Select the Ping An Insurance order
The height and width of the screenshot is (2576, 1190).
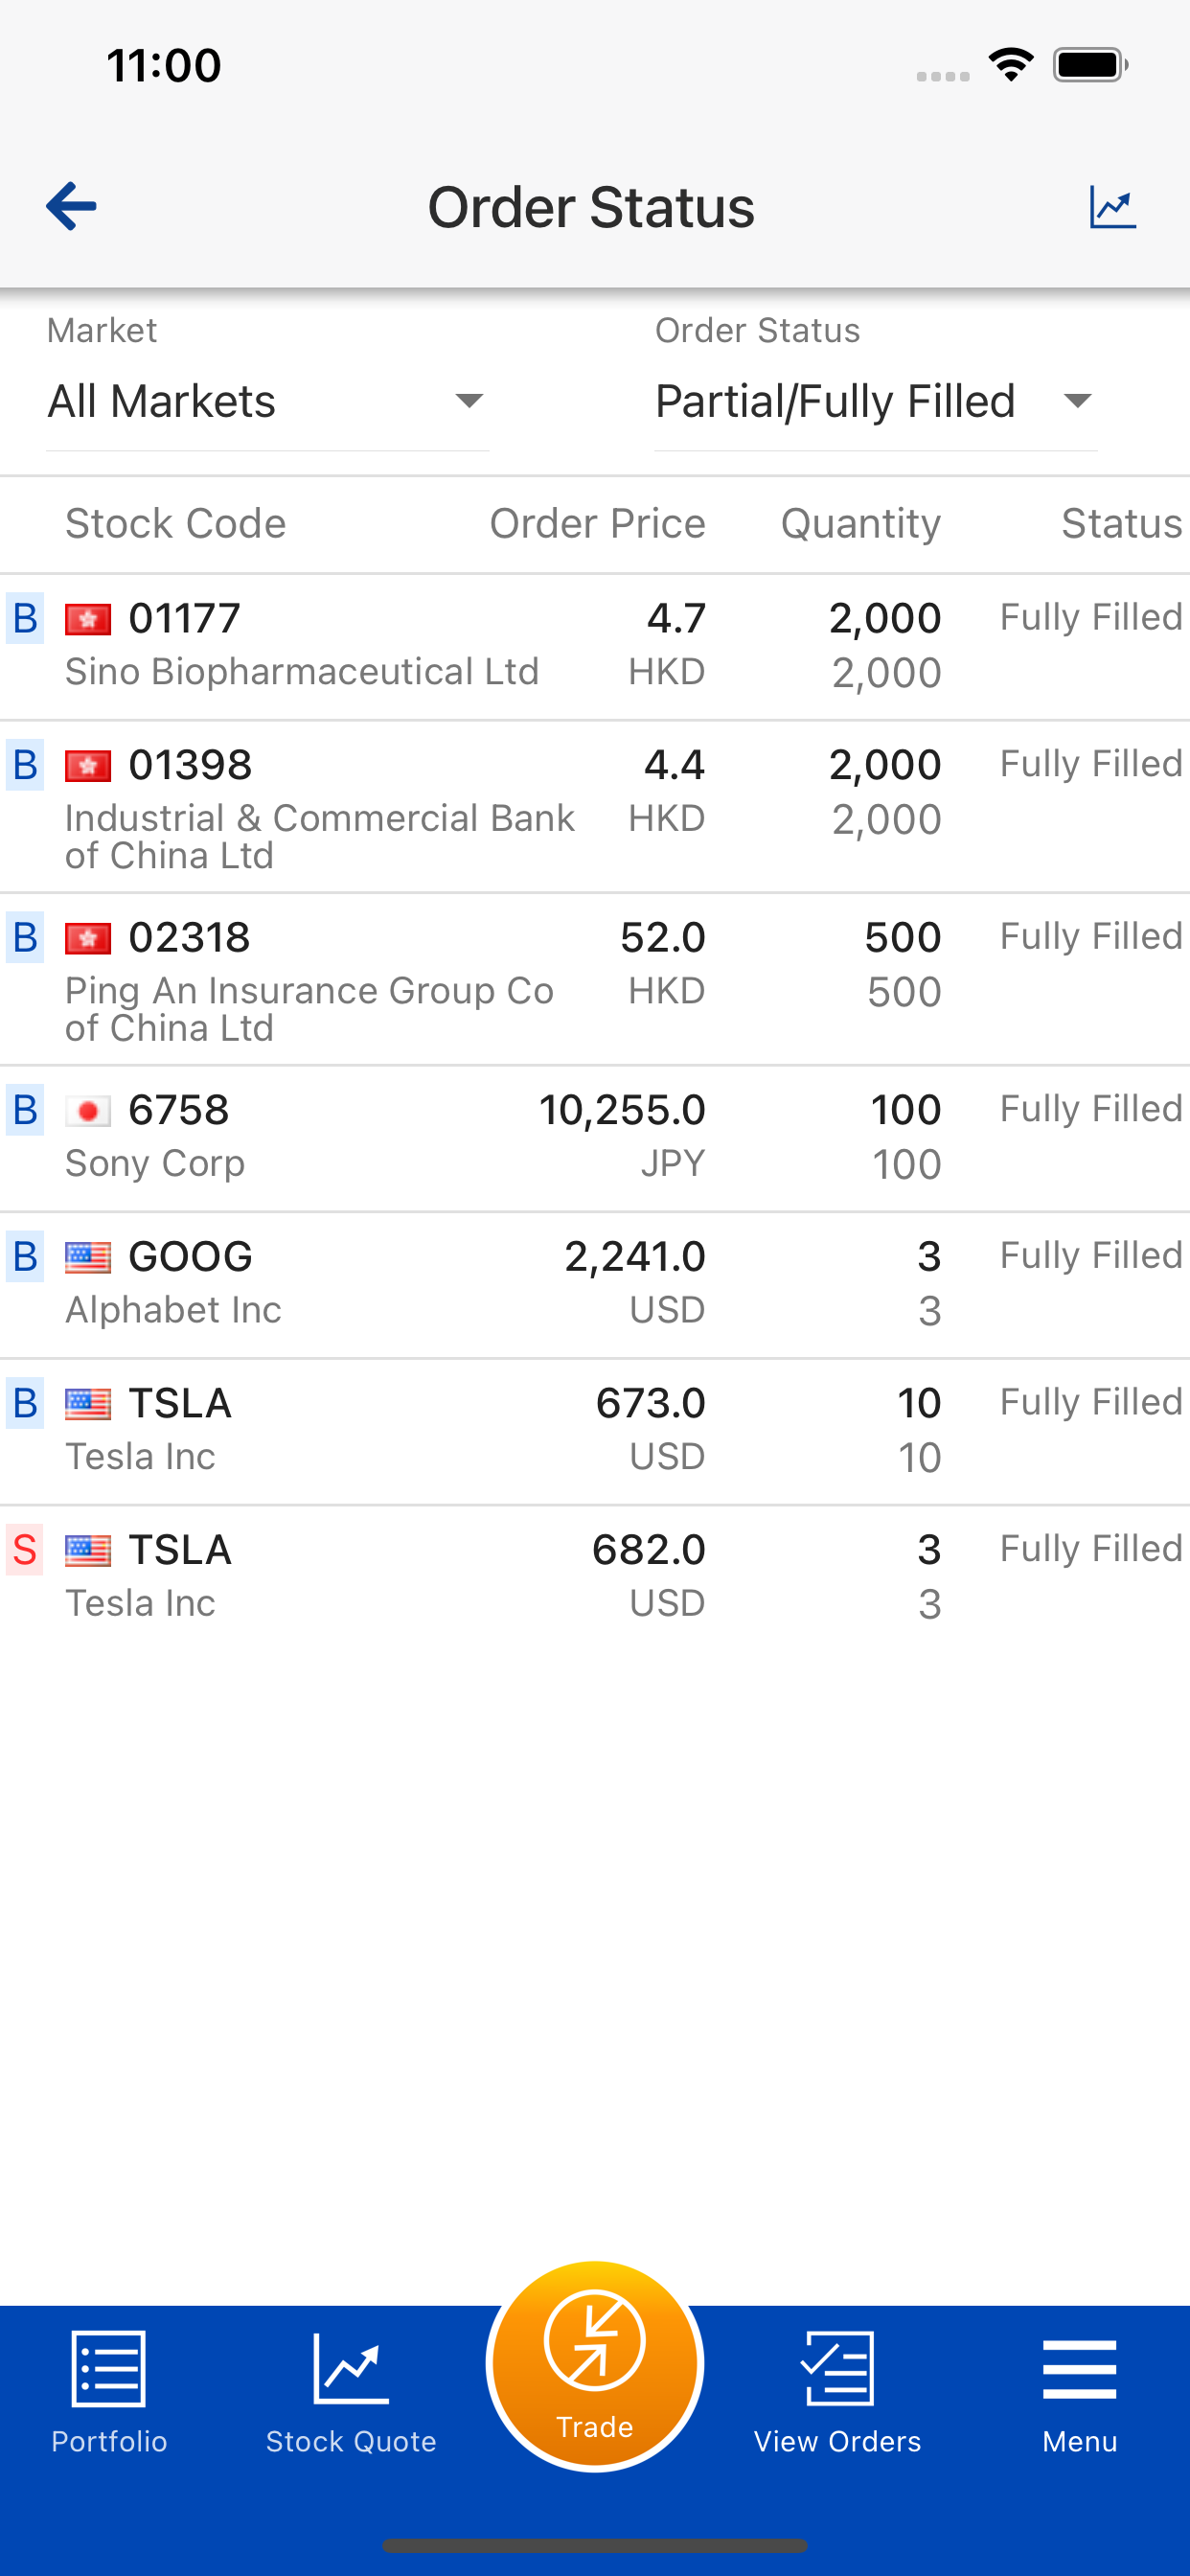click(x=595, y=978)
